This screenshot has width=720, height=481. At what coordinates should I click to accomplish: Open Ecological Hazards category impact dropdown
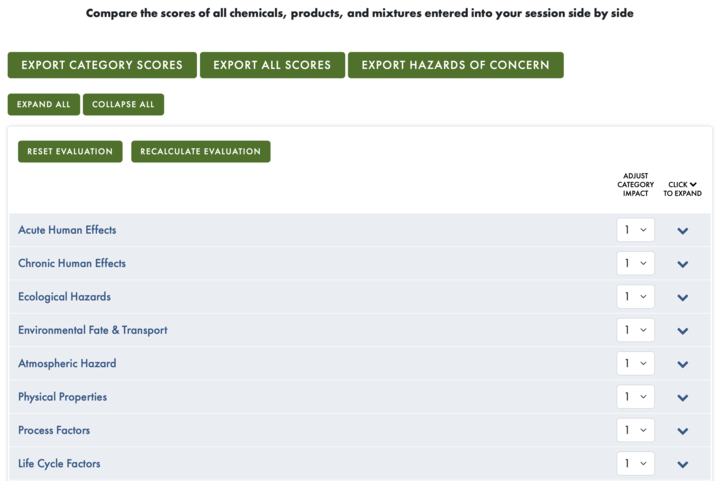pyautogui.click(x=635, y=296)
